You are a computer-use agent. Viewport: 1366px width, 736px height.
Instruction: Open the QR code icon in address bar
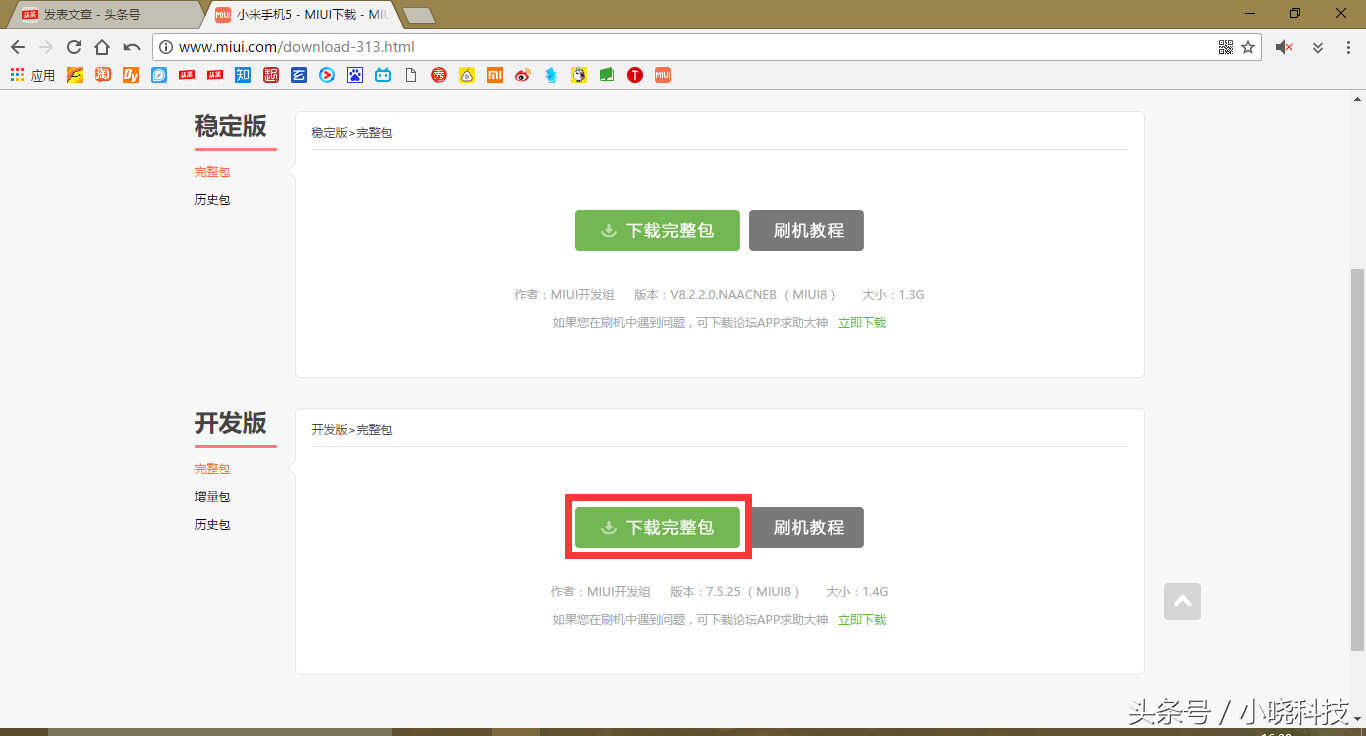click(x=1226, y=47)
